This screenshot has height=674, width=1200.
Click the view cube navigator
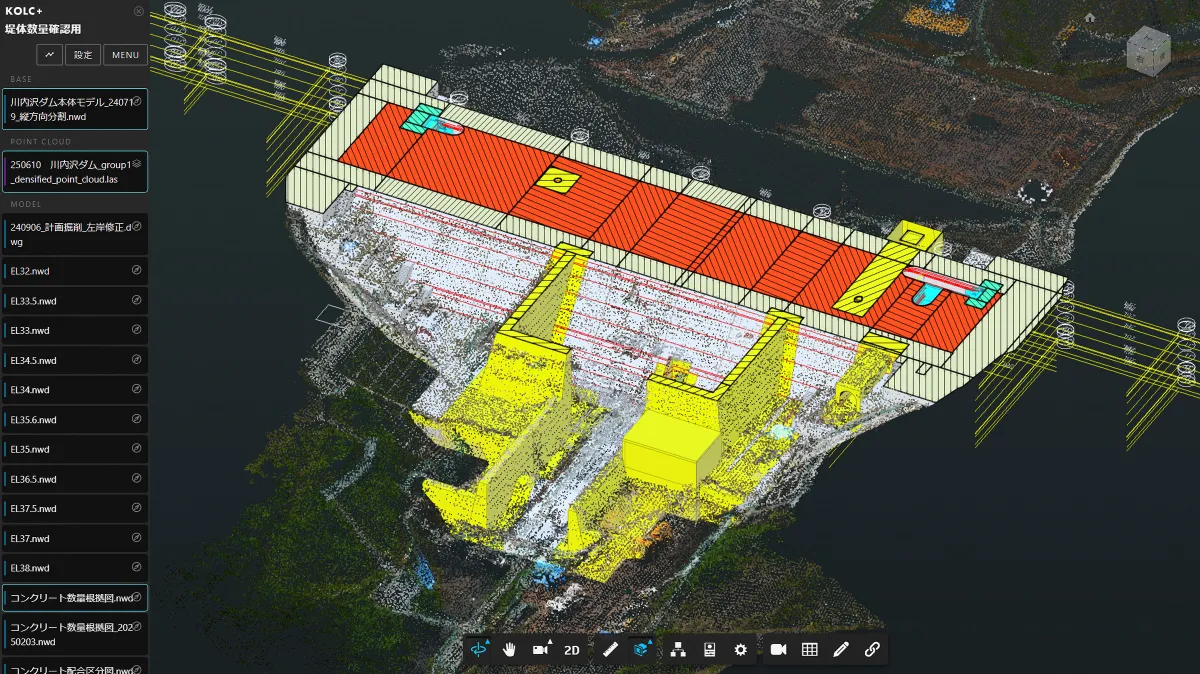[1147, 52]
